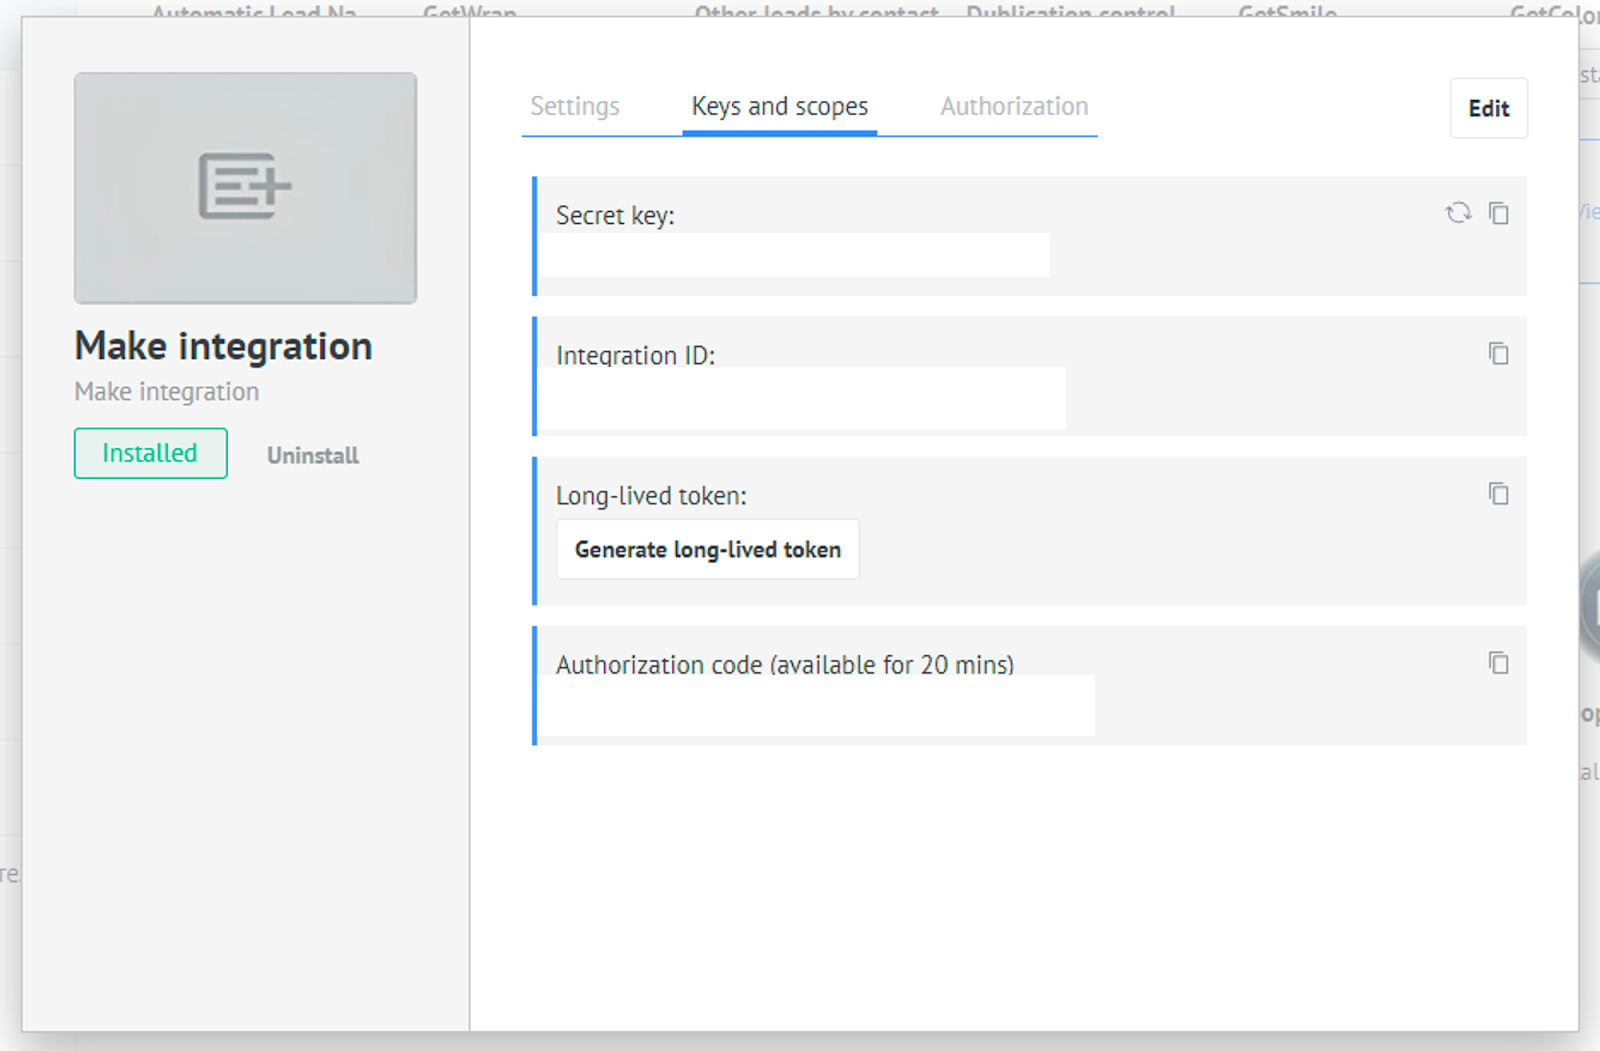
Task: Select the Keys and scopes tab
Action: point(780,106)
